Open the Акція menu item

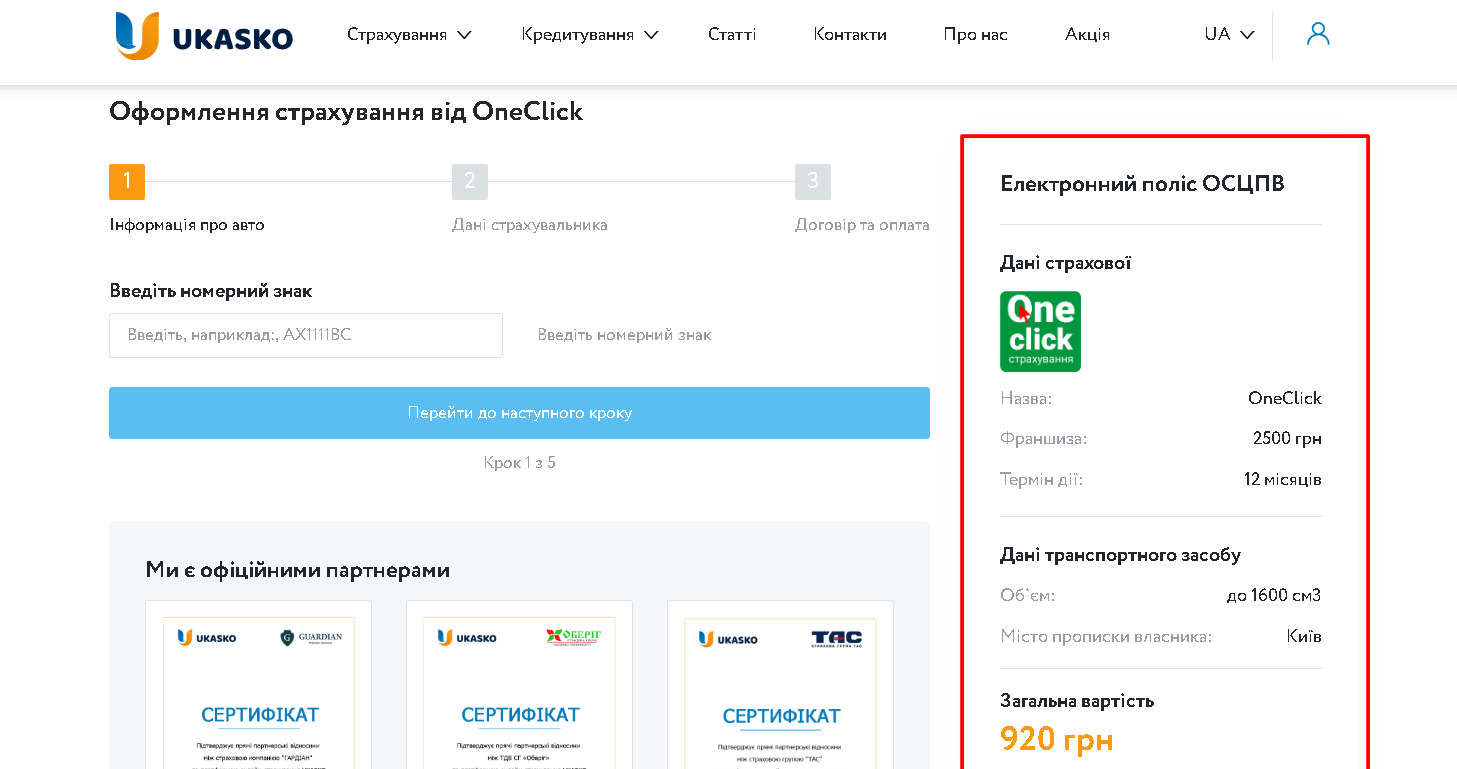[1087, 35]
